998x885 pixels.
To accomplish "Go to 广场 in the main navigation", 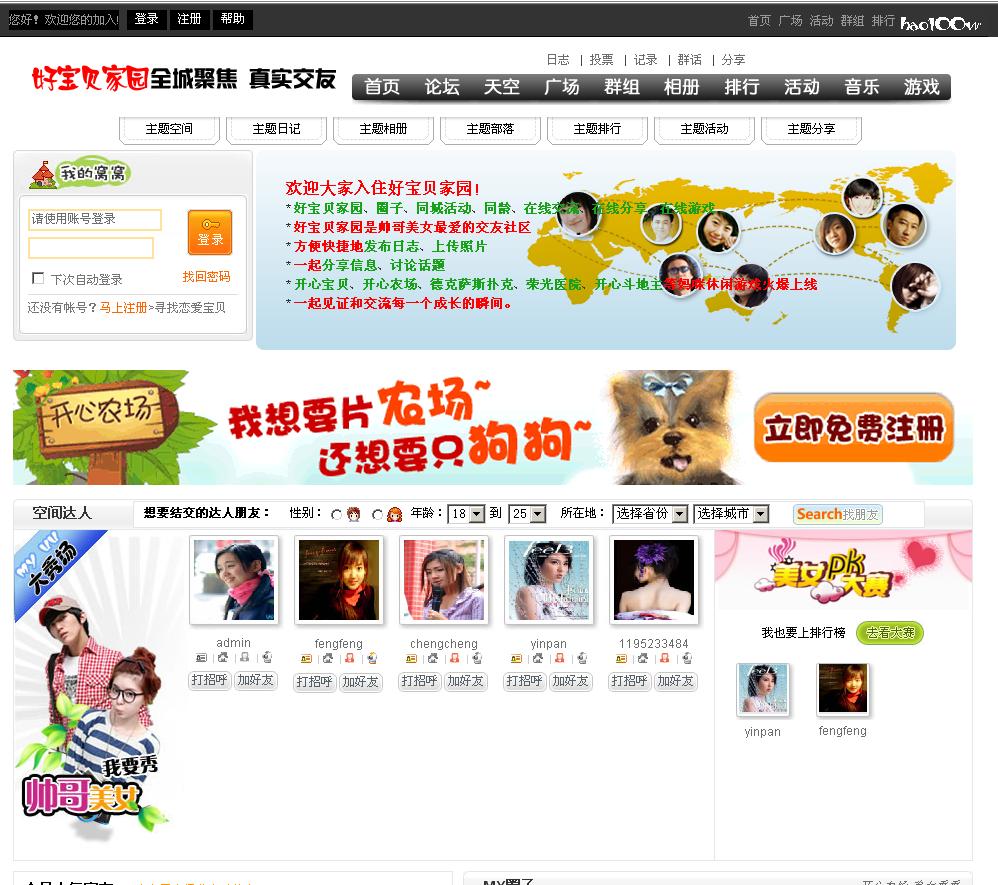I will point(561,87).
